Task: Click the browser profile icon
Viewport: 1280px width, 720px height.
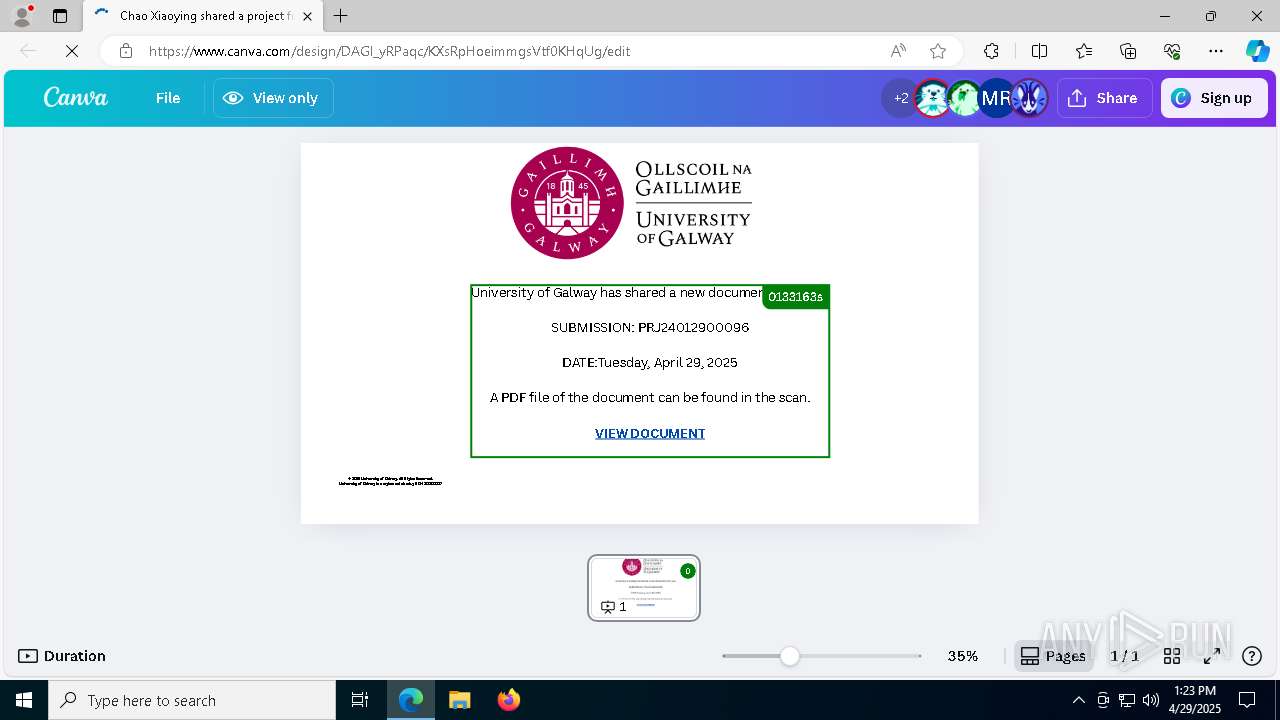Action: pos(22,16)
